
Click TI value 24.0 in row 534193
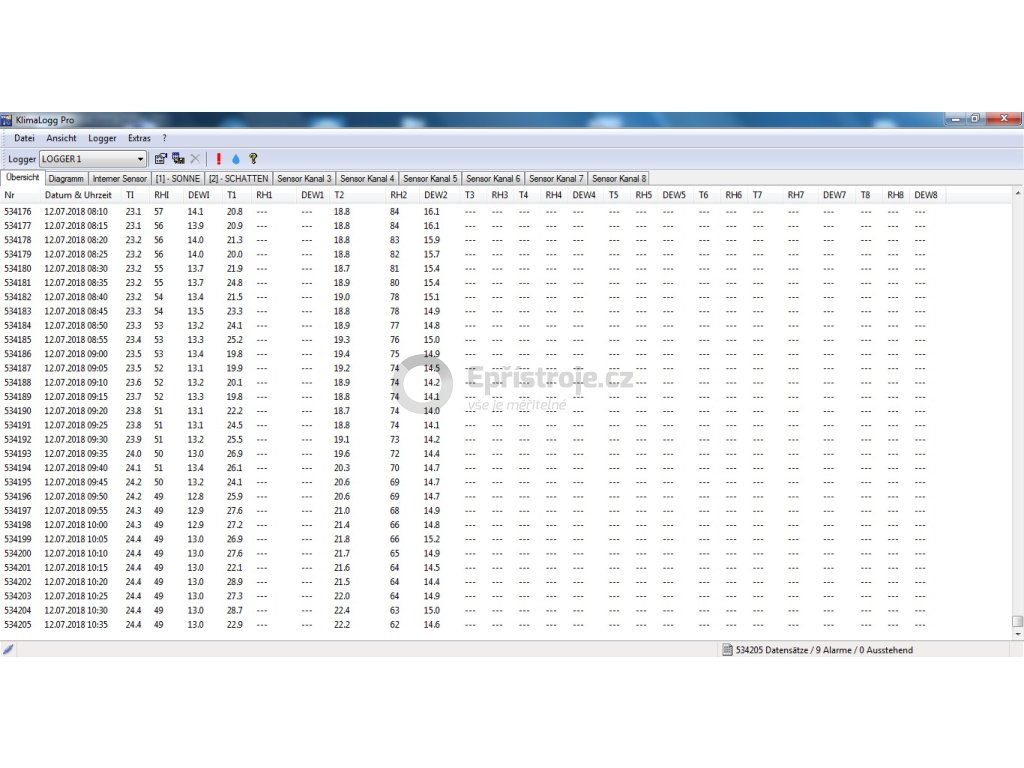pos(133,454)
